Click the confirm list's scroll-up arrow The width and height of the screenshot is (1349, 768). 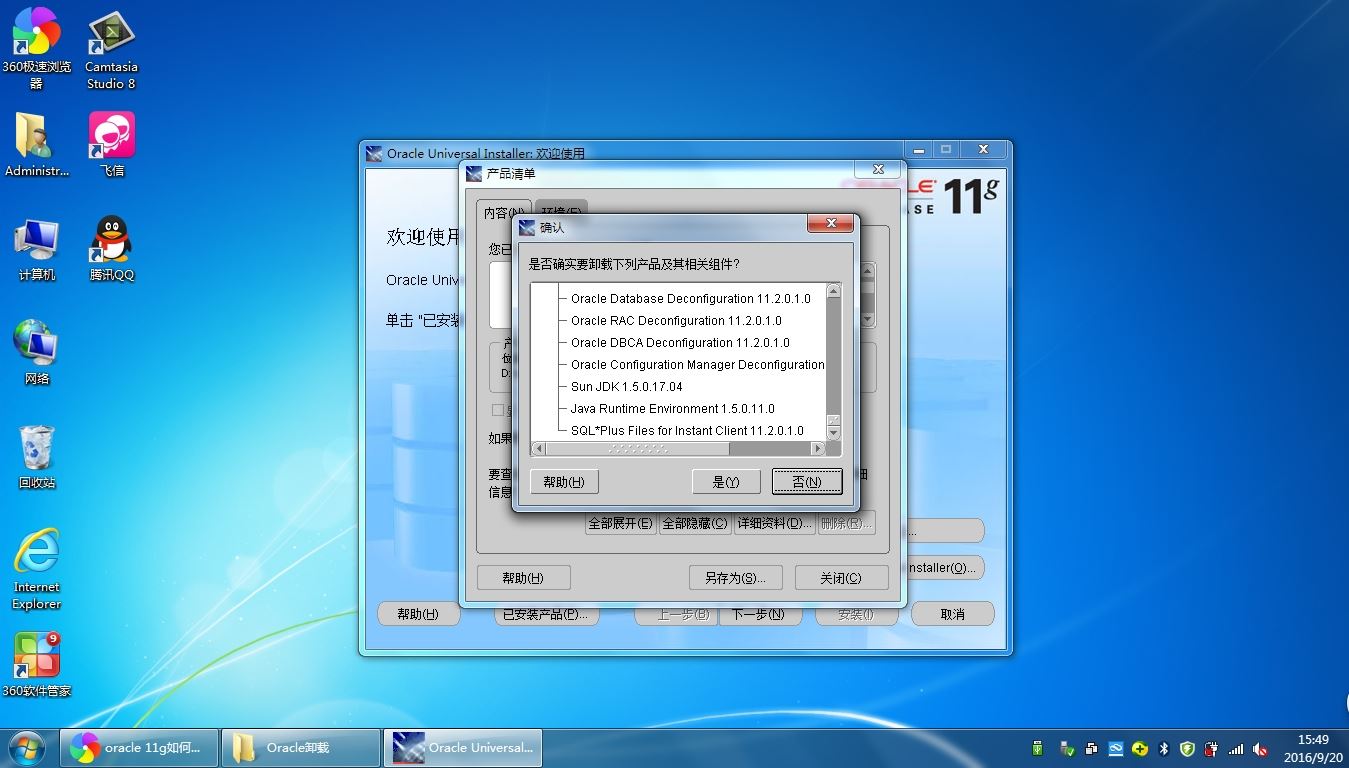click(834, 291)
